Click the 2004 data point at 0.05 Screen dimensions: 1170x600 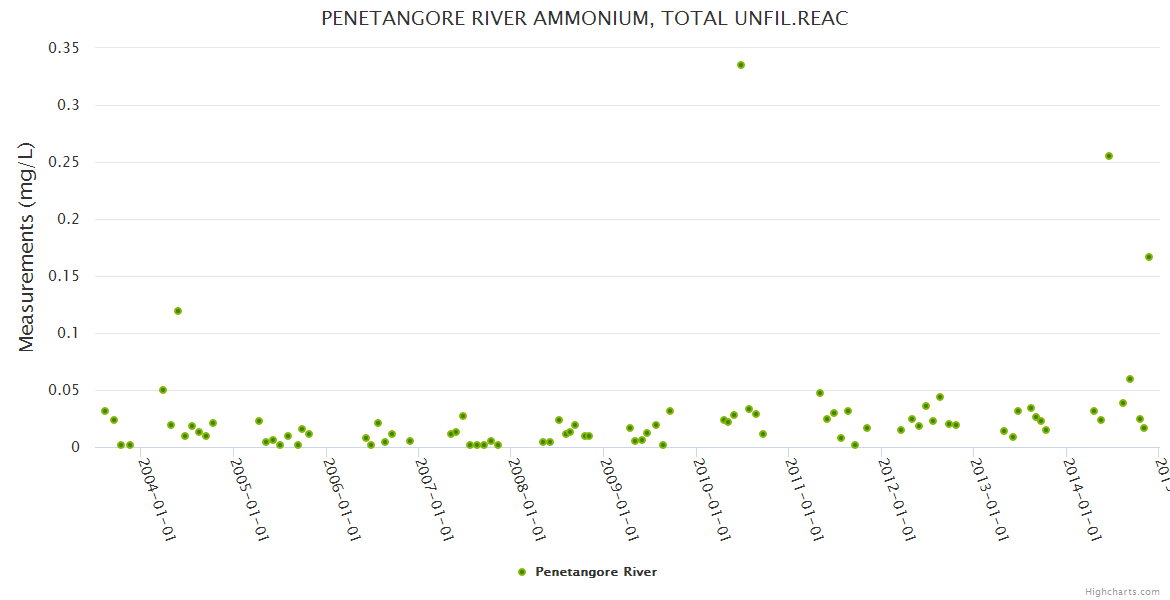click(x=163, y=390)
